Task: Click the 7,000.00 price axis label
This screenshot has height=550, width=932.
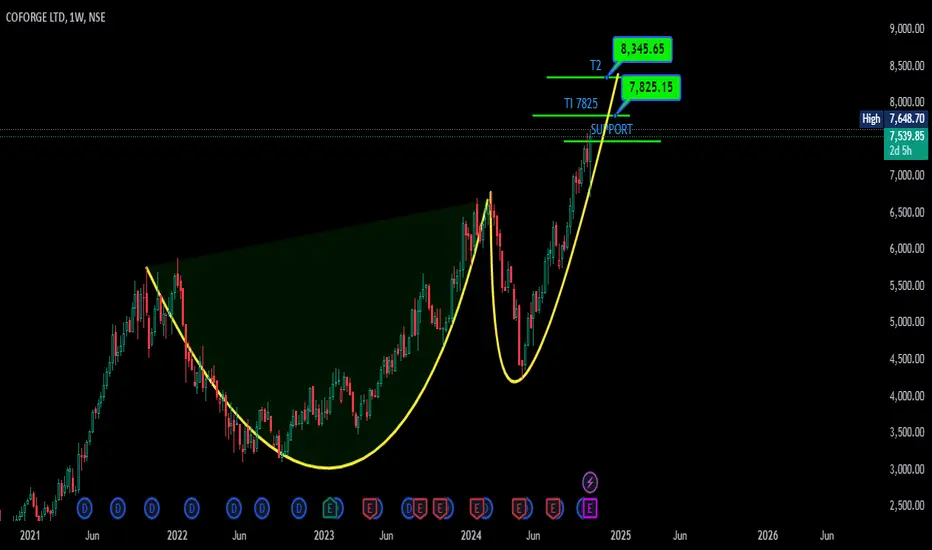Action: tap(906, 175)
